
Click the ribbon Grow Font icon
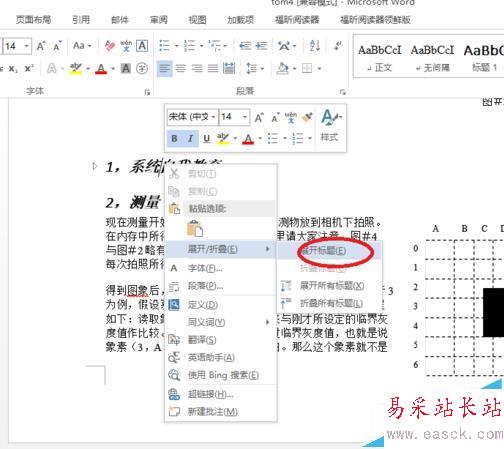41,46
